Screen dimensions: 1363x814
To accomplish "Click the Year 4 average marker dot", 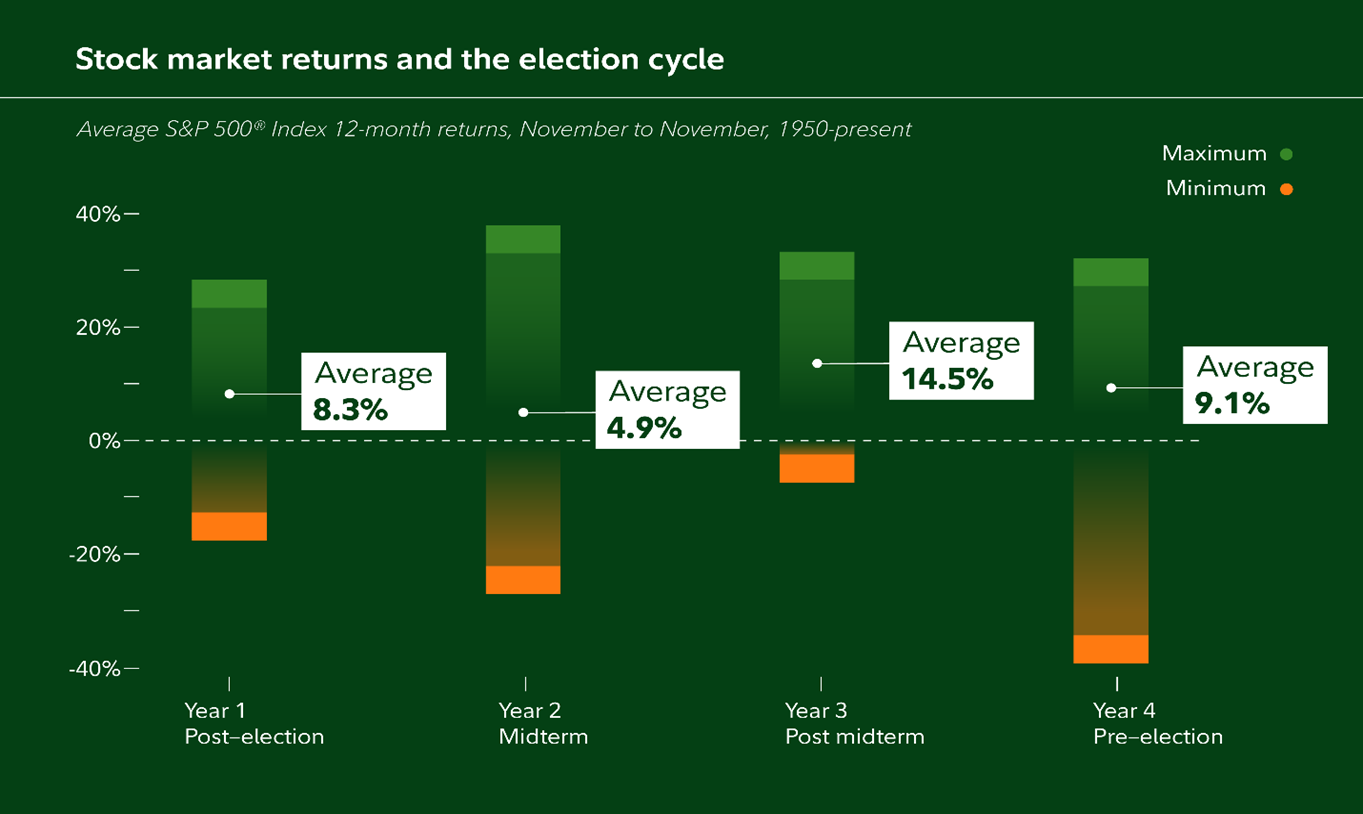I will [x=1111, y=388].
